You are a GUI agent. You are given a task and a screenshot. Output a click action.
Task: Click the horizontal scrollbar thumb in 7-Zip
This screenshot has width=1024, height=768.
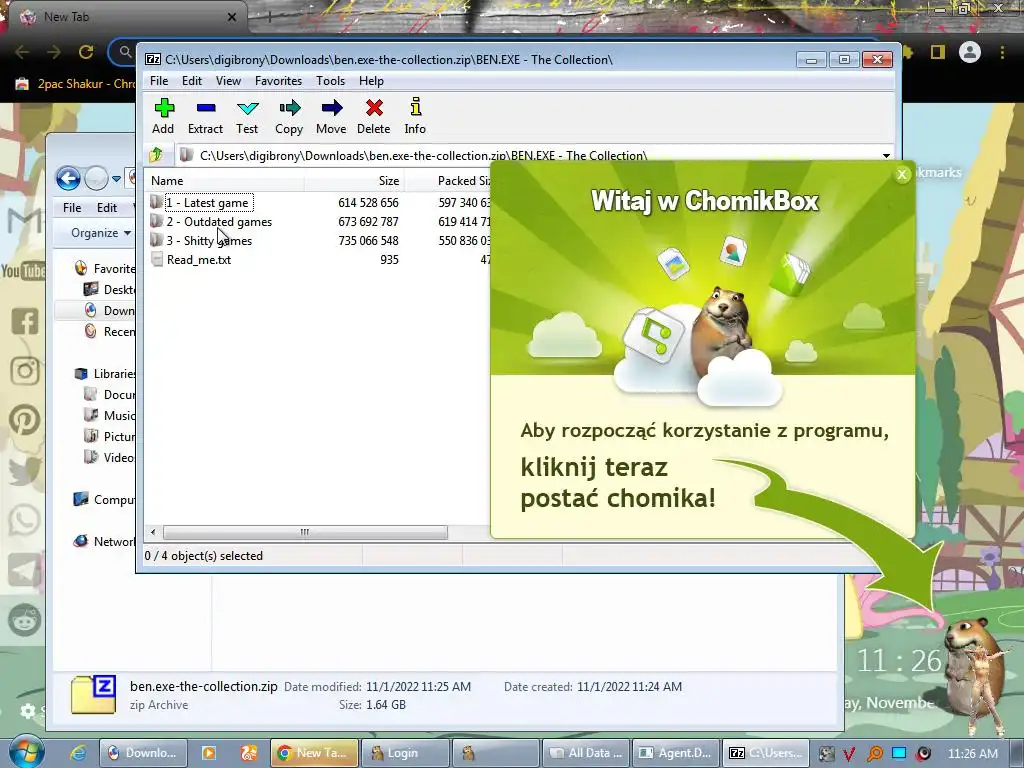click(x=305, y=532)
